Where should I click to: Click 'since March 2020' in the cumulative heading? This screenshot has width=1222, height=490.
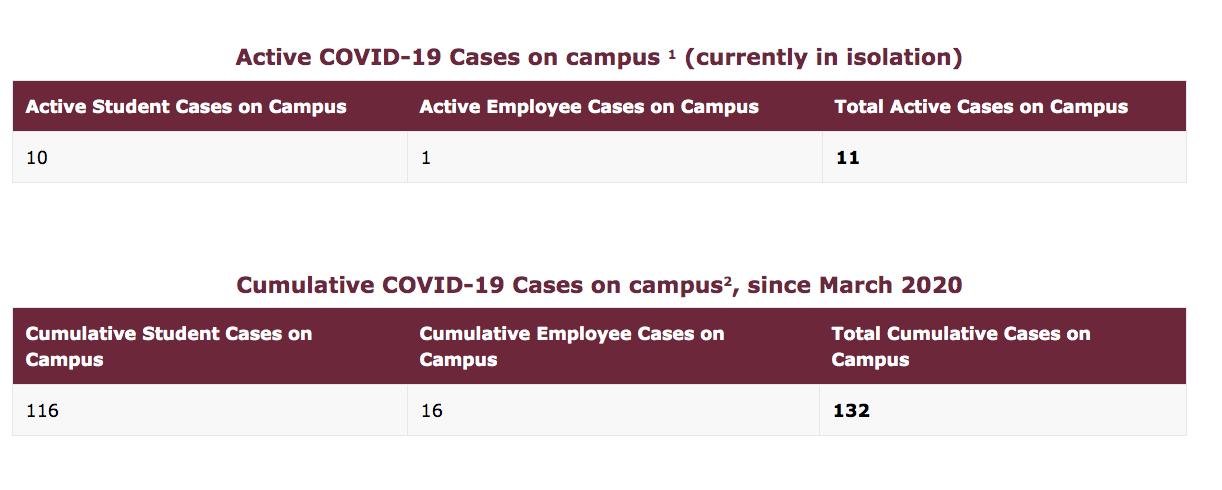(x=854, y=286)
